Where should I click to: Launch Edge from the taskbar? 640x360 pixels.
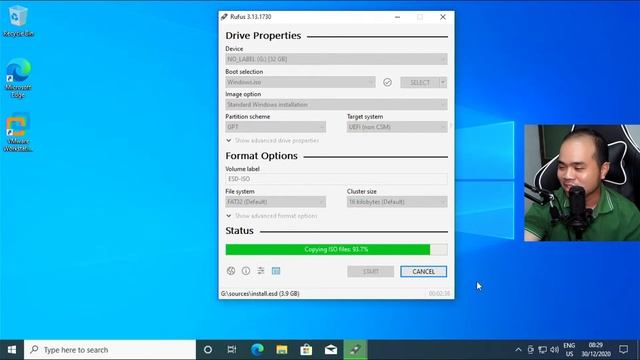(x=257, y=350)
